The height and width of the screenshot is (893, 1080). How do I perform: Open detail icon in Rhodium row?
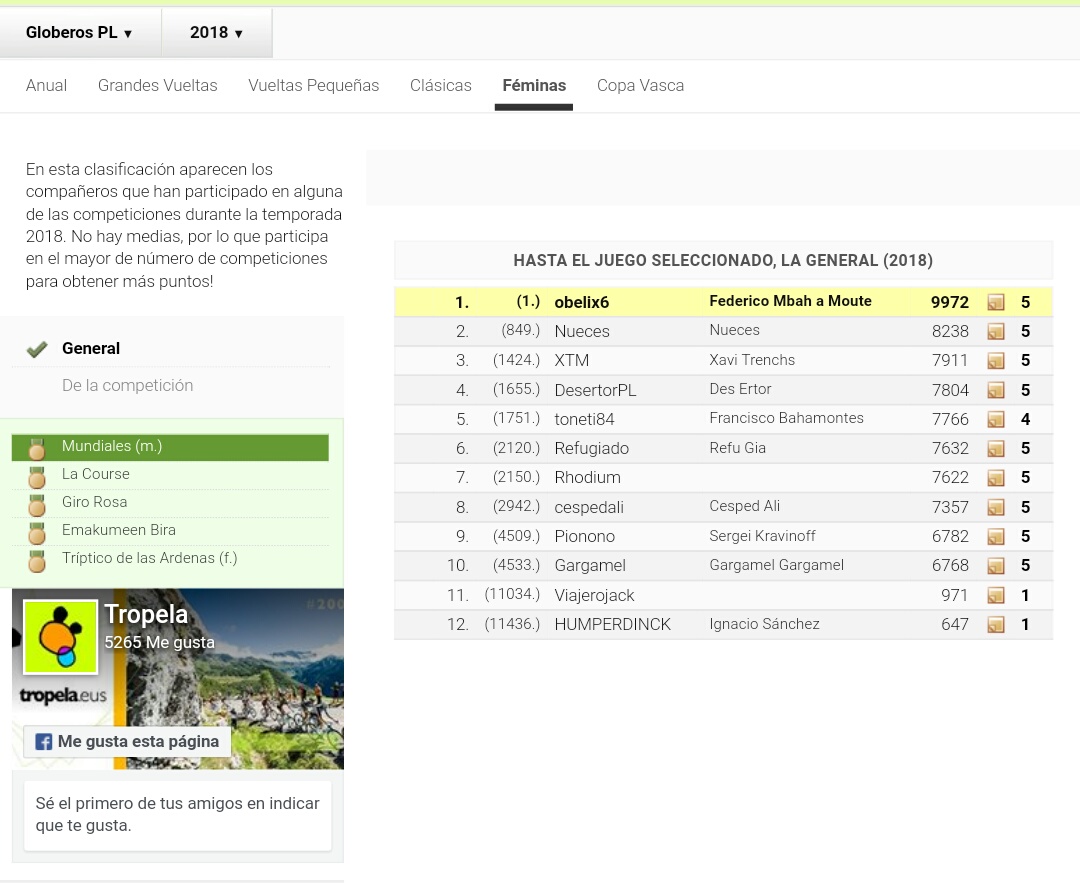995,478
